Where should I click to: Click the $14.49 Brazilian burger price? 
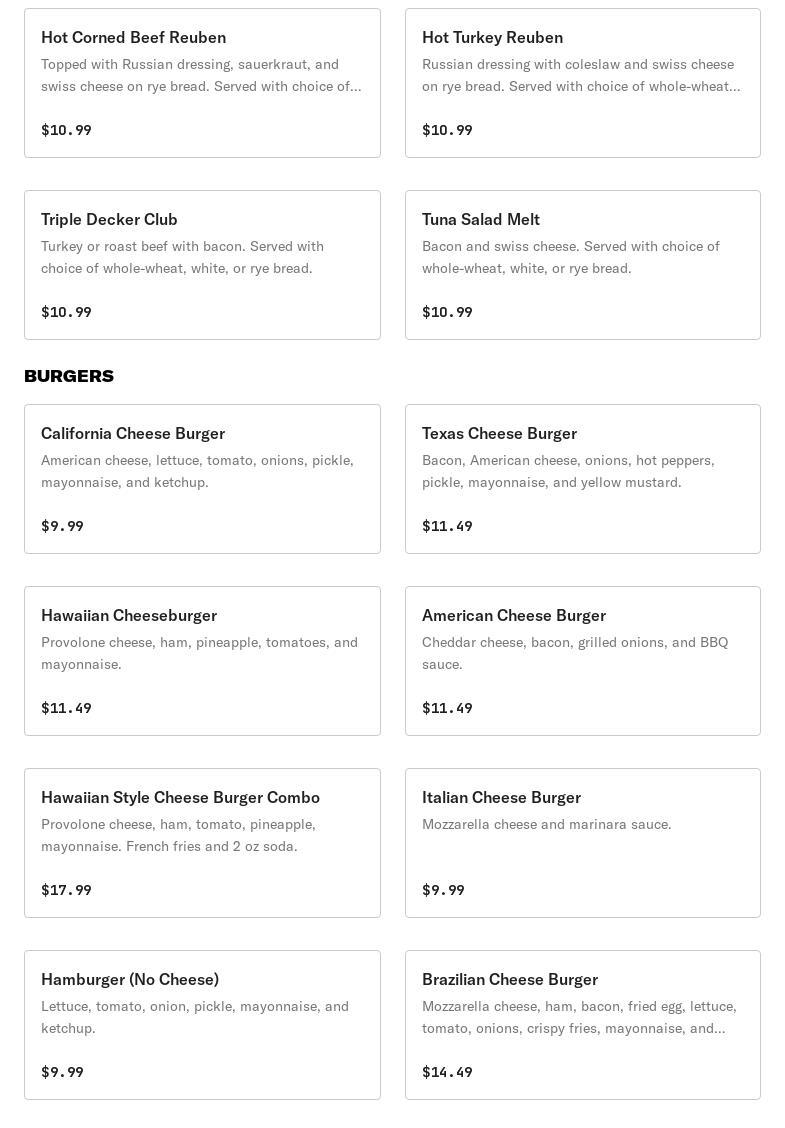[447, 1072]
